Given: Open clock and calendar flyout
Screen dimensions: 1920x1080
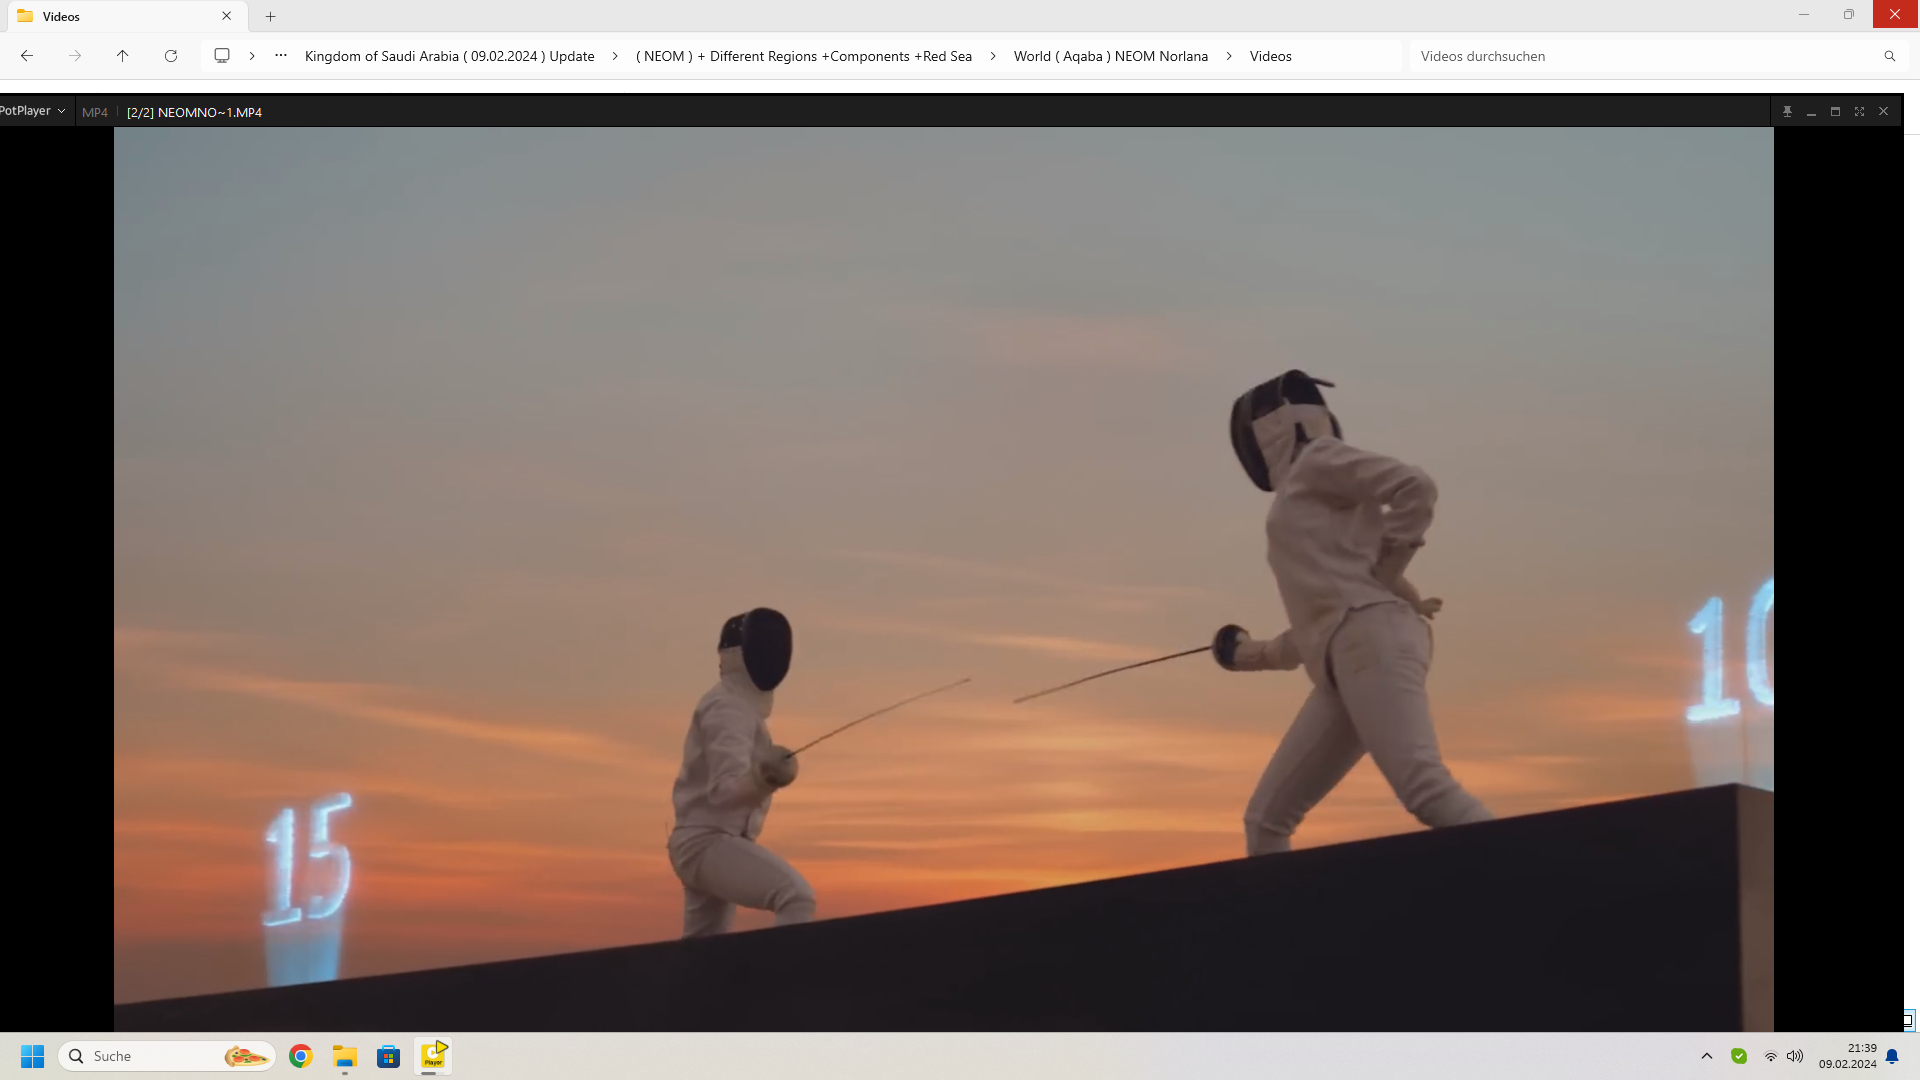Looking at the screenshot, I should click(x=1847, y=1056).
